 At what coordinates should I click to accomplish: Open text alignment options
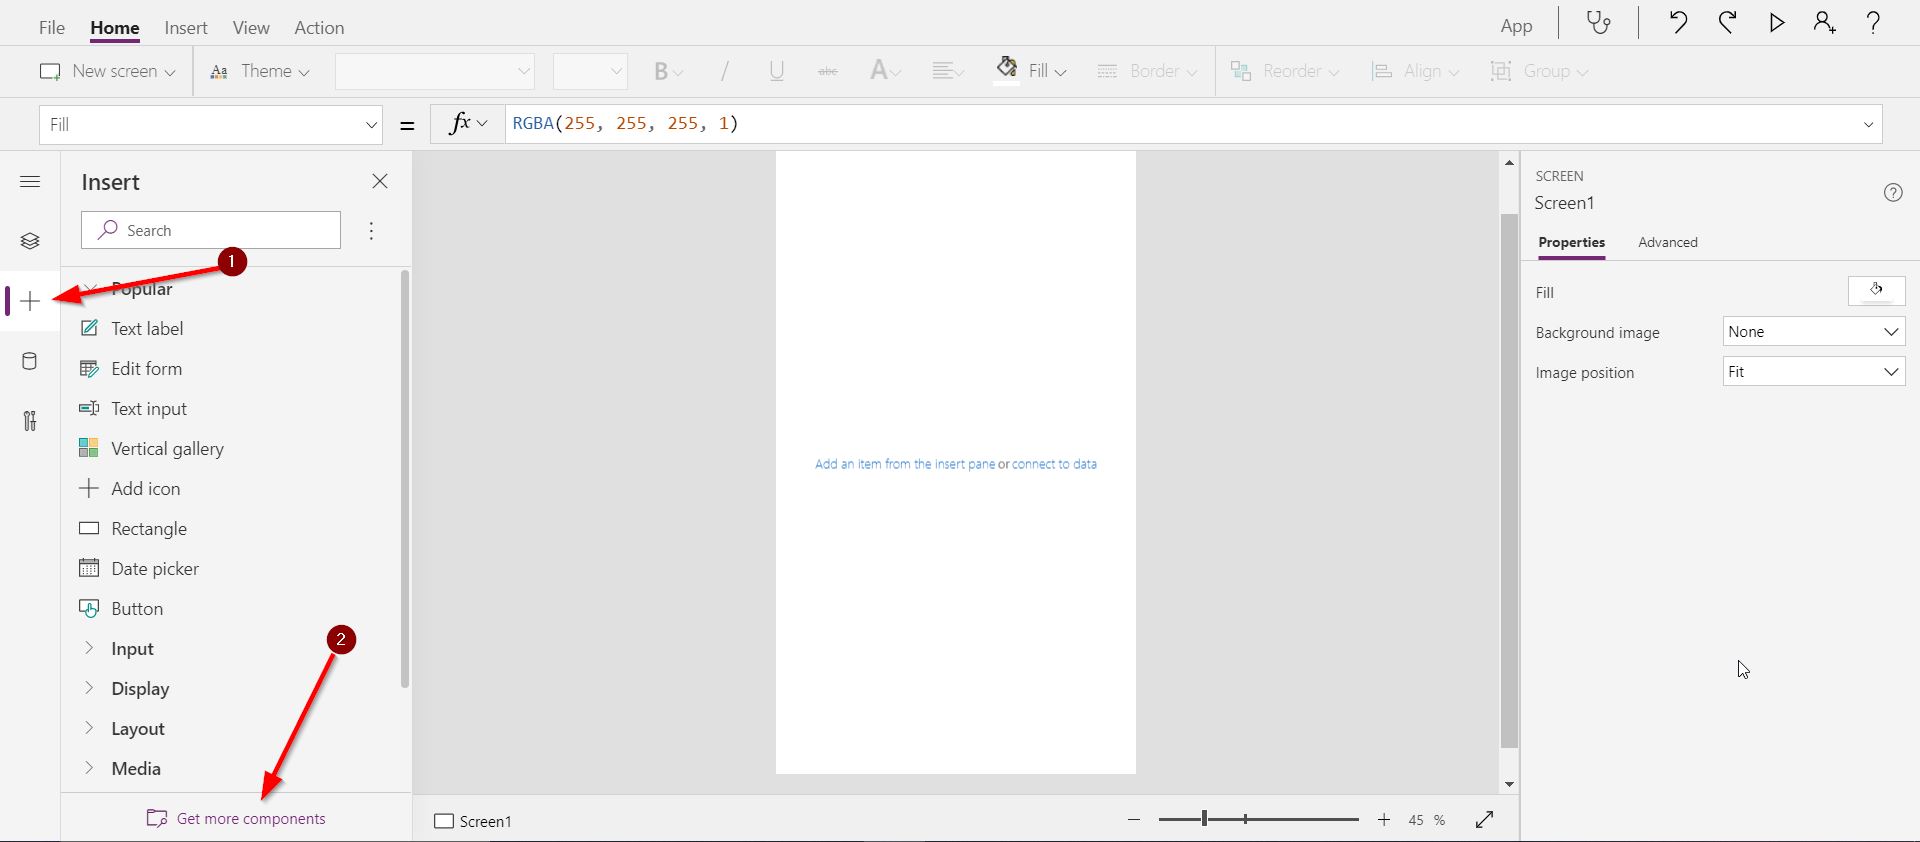pyautogui.click(x=948, y=71)
